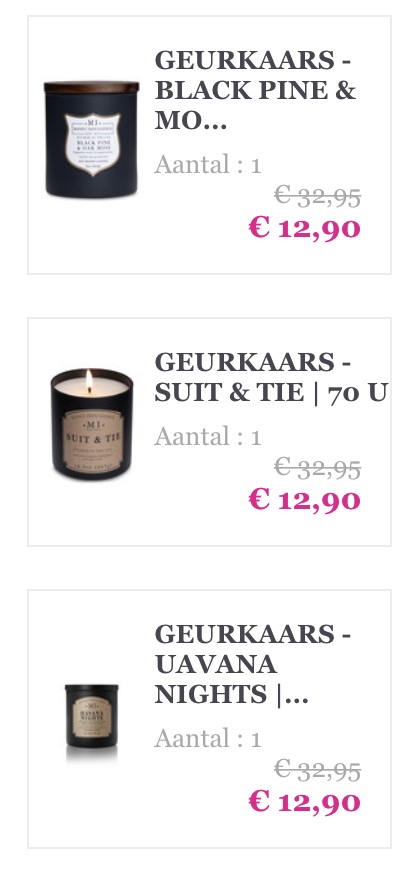Viewport: 416px width, 880px height.
Task: Click the crossed-out €32,95 price for Black Pine
Action: click(x=317, y=196)
